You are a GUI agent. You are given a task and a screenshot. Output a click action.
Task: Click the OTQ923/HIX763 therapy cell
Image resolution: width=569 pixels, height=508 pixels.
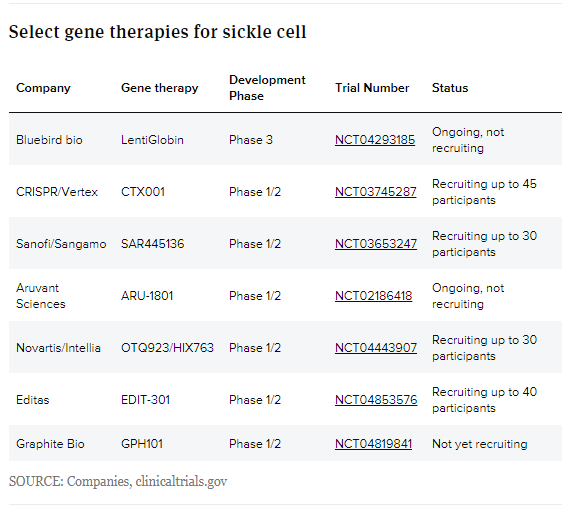167,348
